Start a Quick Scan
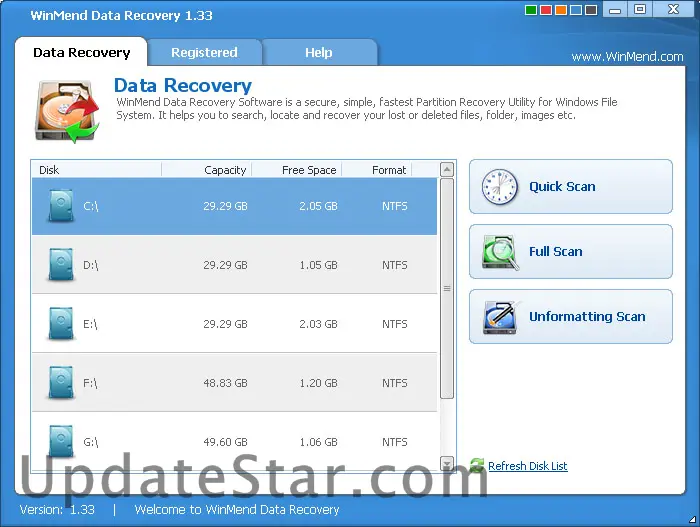Image resolution: width=700 pixels, height=527 pixels. pyautogui.click(x=571, y=187)
